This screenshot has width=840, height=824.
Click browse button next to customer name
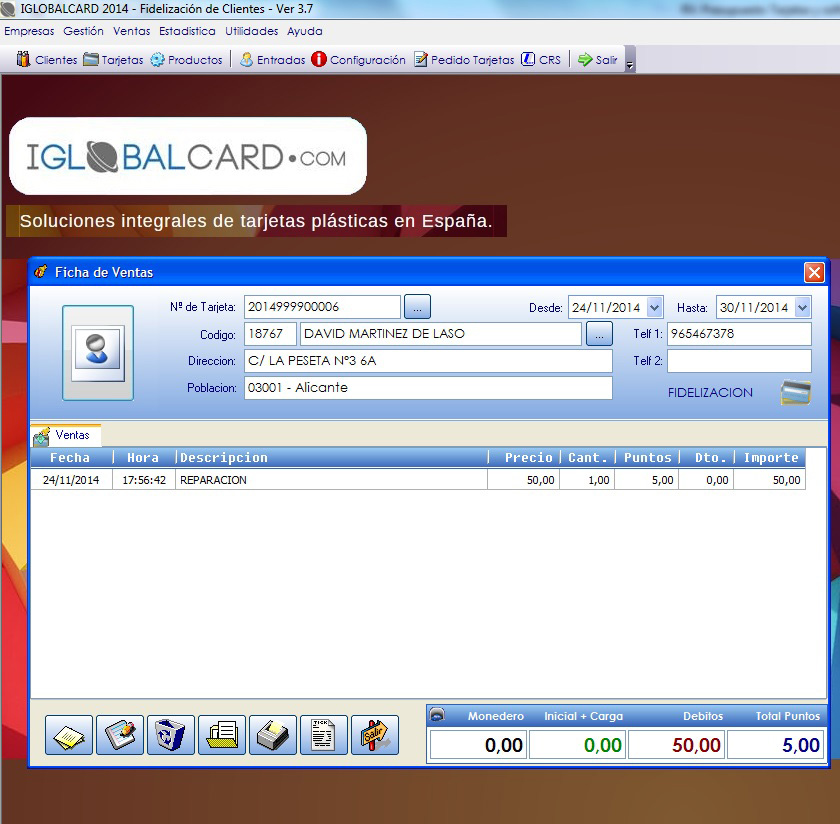coord(599,334)
